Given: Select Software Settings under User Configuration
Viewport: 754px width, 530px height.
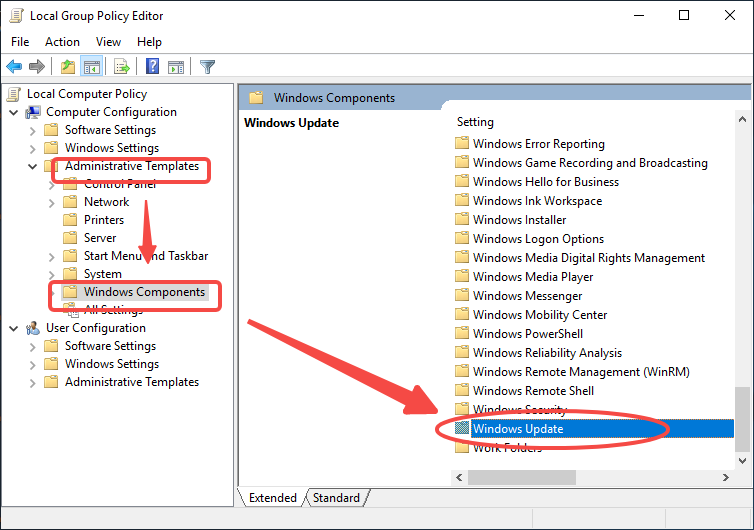Looking at the screenshot, I should (110, 346).
